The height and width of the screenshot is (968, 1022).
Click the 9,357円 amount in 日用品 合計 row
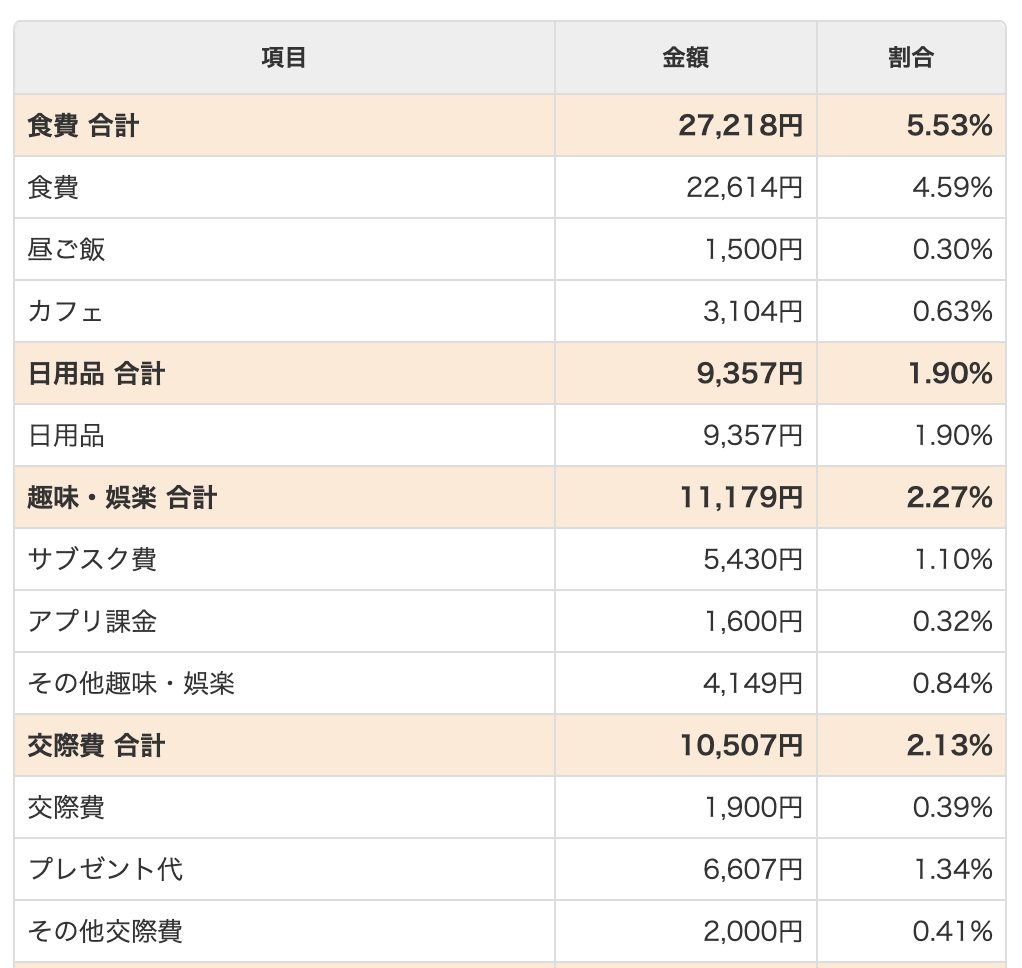point(749,374)
